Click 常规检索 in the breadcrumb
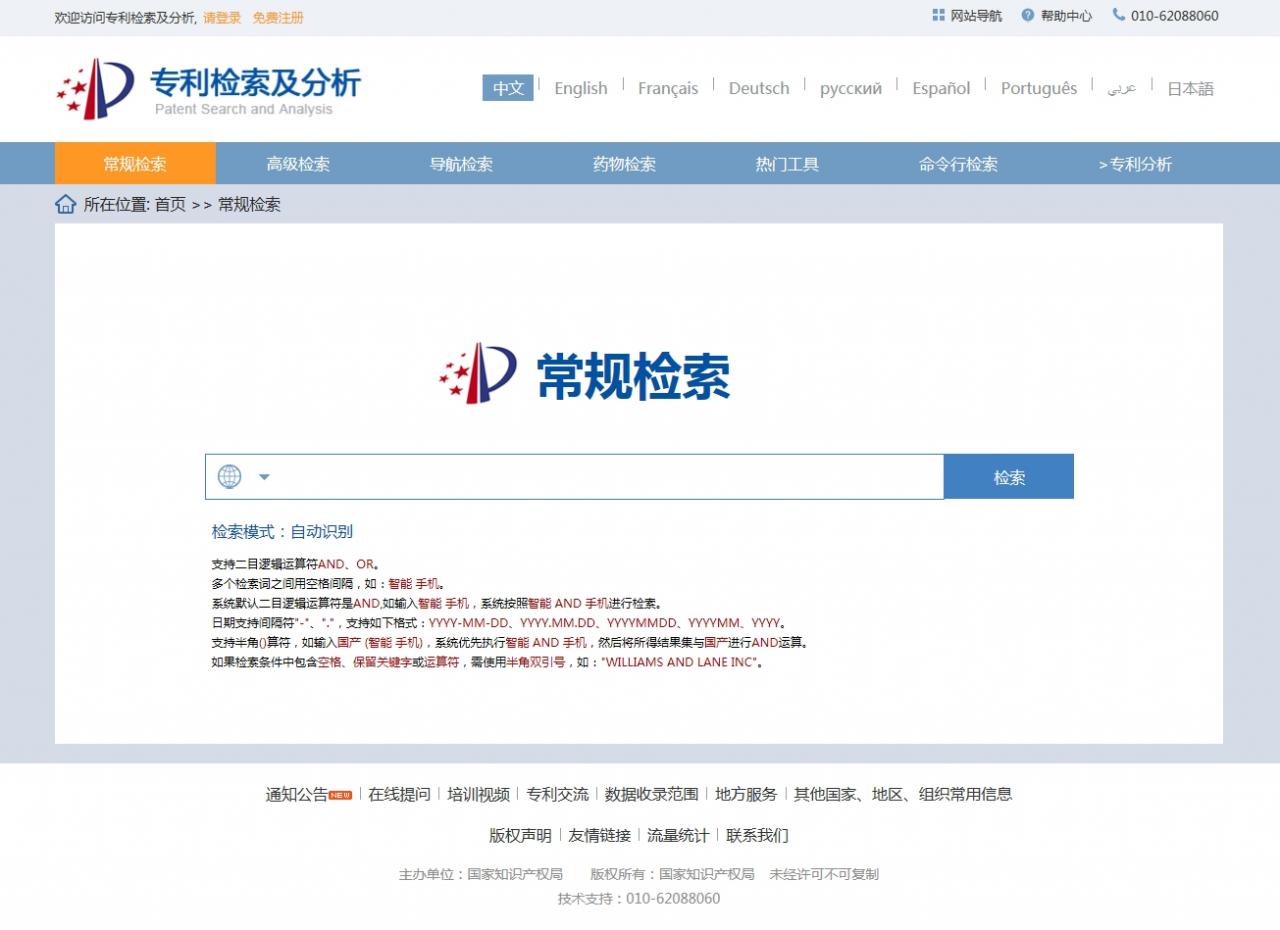This screenshot has height=930, width=1280. click(x=249, y=204)
